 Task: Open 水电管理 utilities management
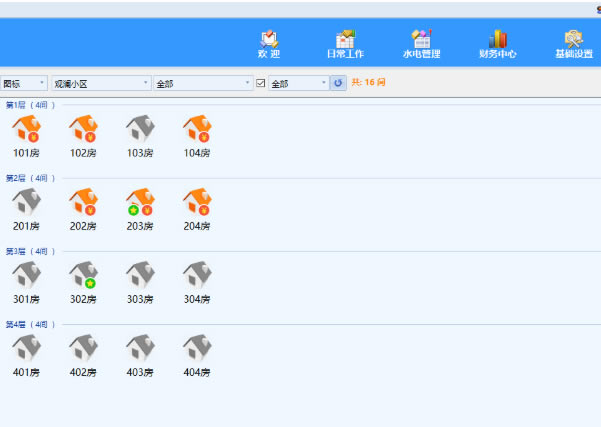421,44
